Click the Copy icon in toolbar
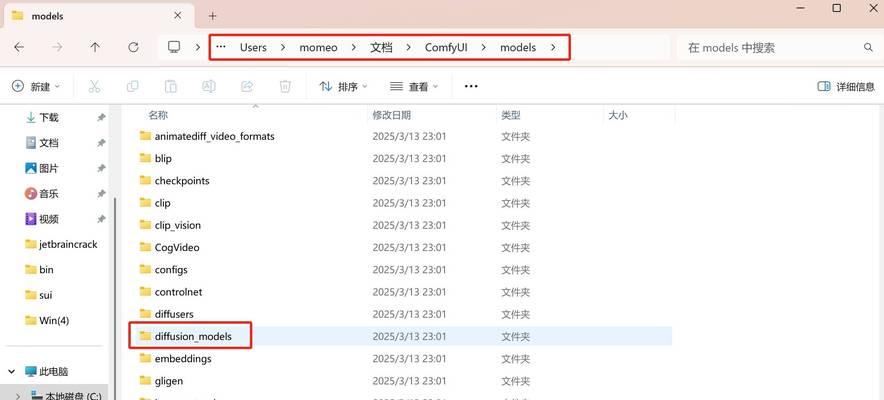 pyautogui.click(x=132, y=86)
